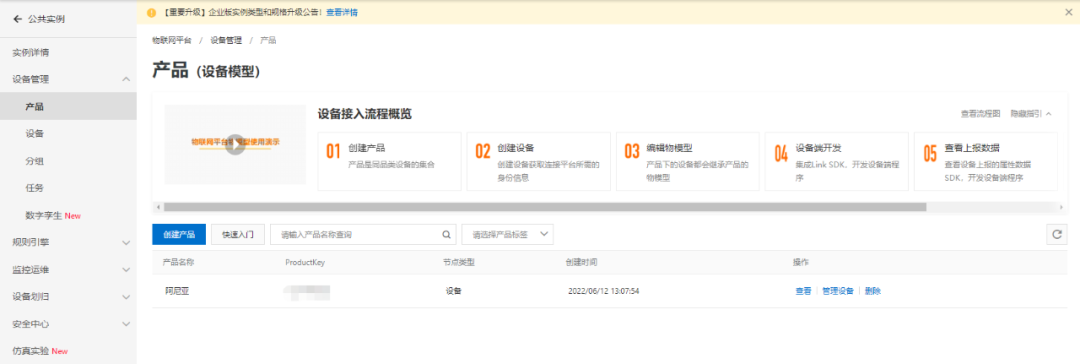Click the back arrow beside 公共实例
The width and height of the screenshot is (1080, 364).
(x=17, y=19)
